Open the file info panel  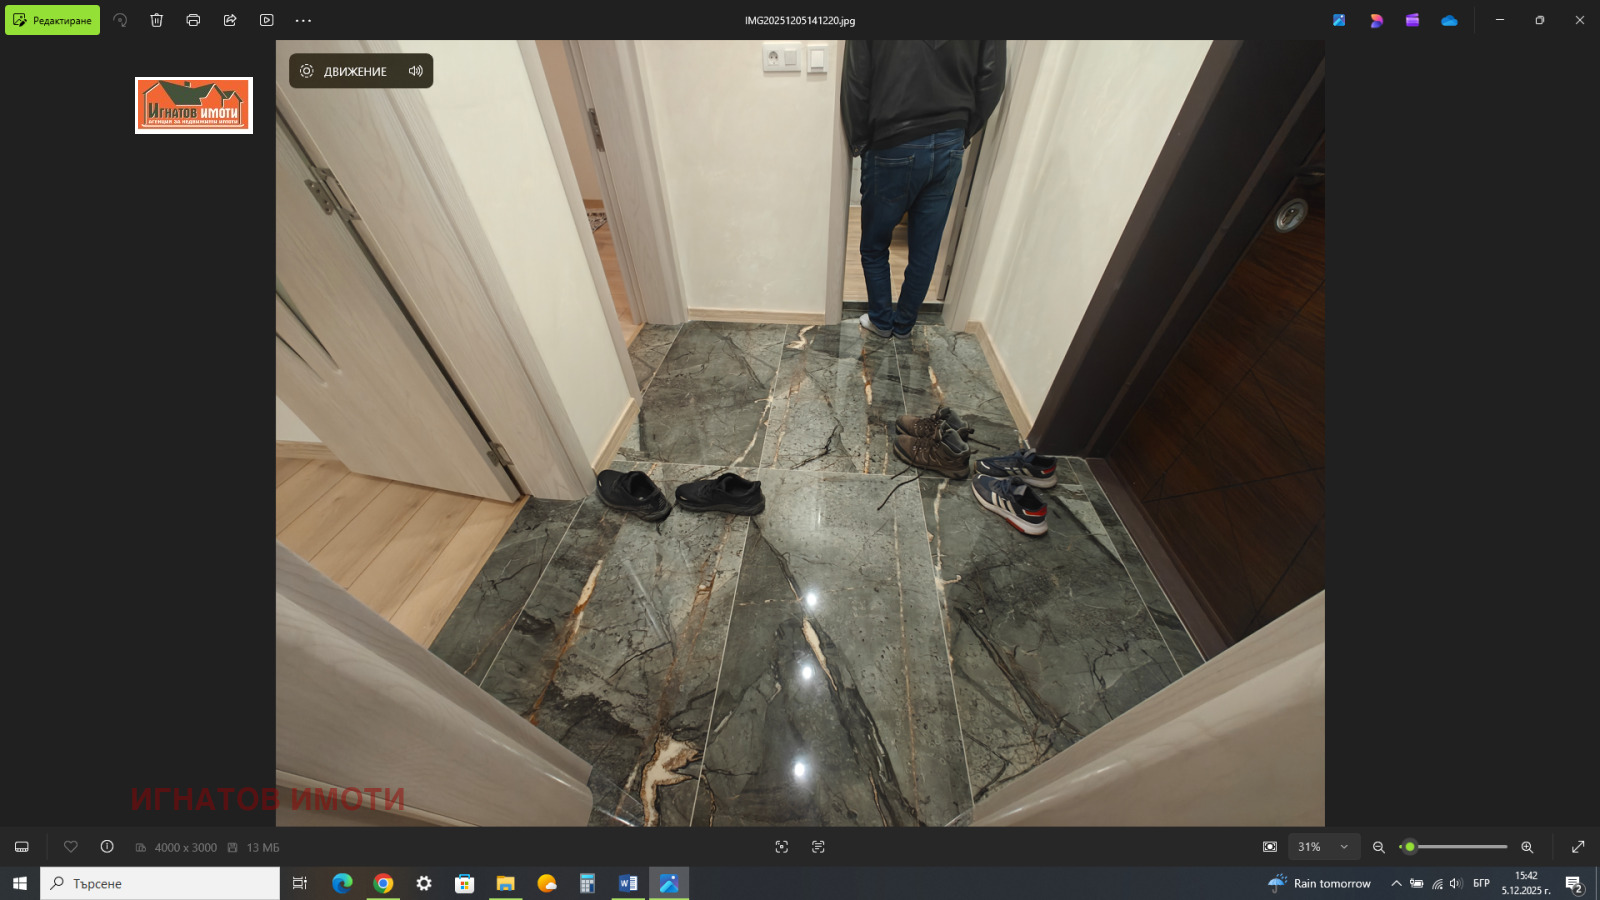point(107,847)
